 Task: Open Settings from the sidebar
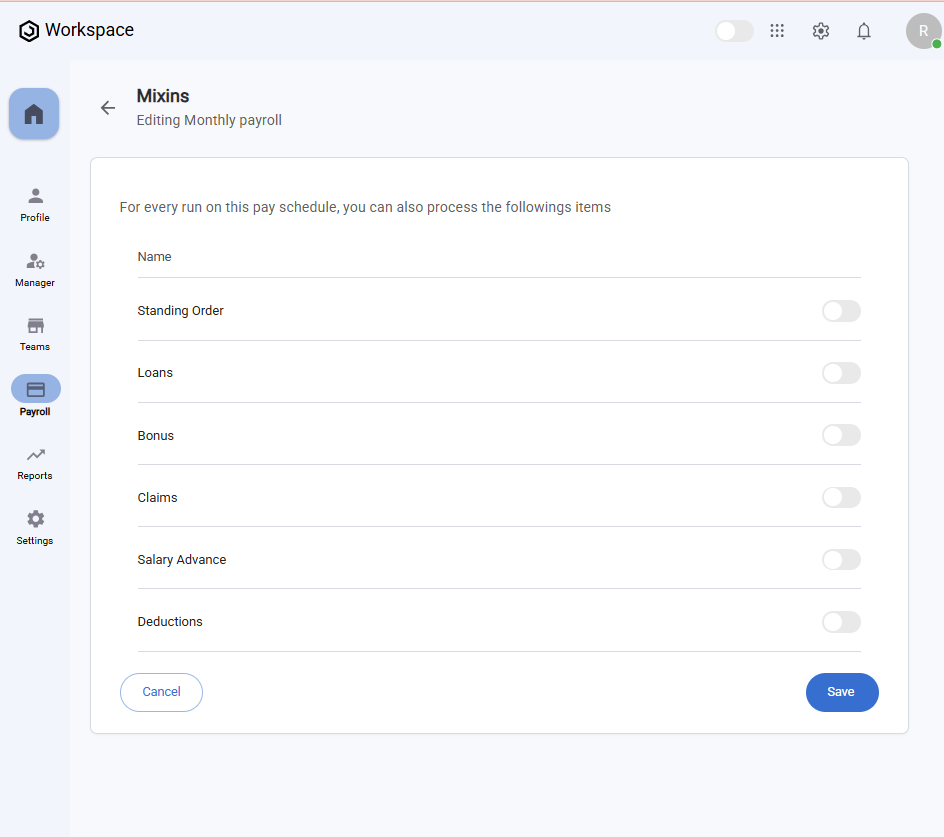35,527
